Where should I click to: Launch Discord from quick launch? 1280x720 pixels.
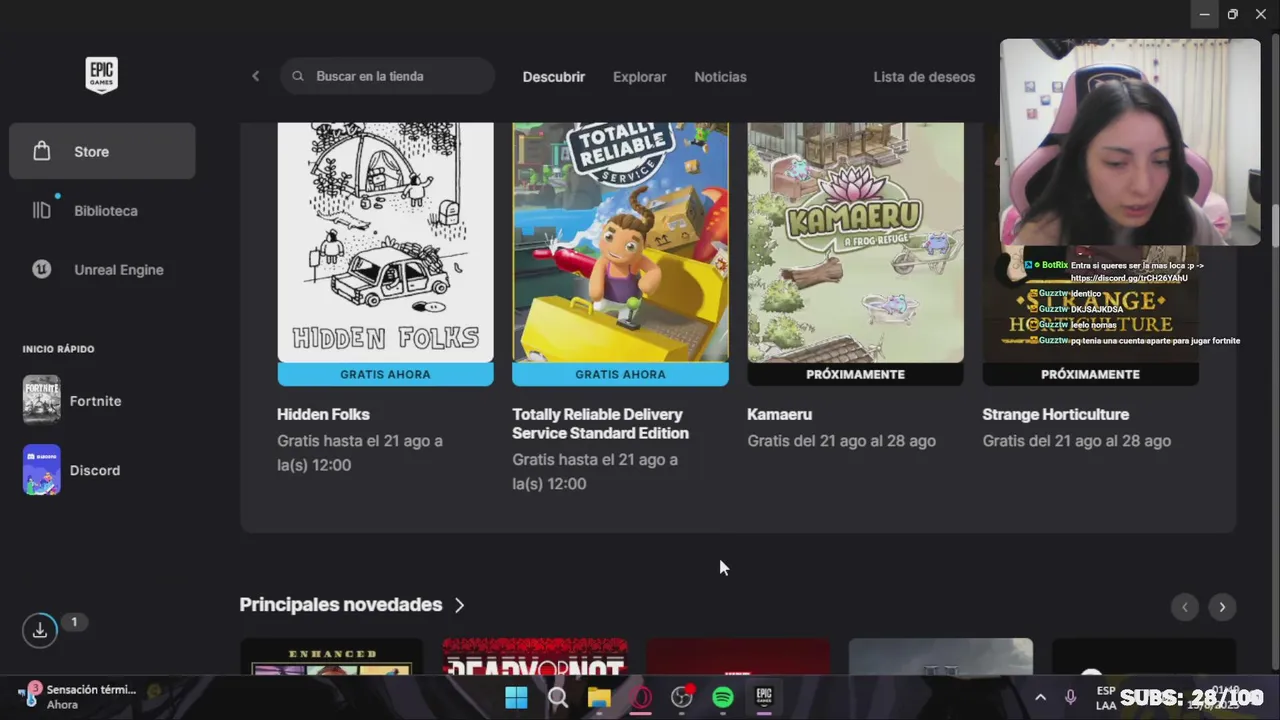(72, 470)
